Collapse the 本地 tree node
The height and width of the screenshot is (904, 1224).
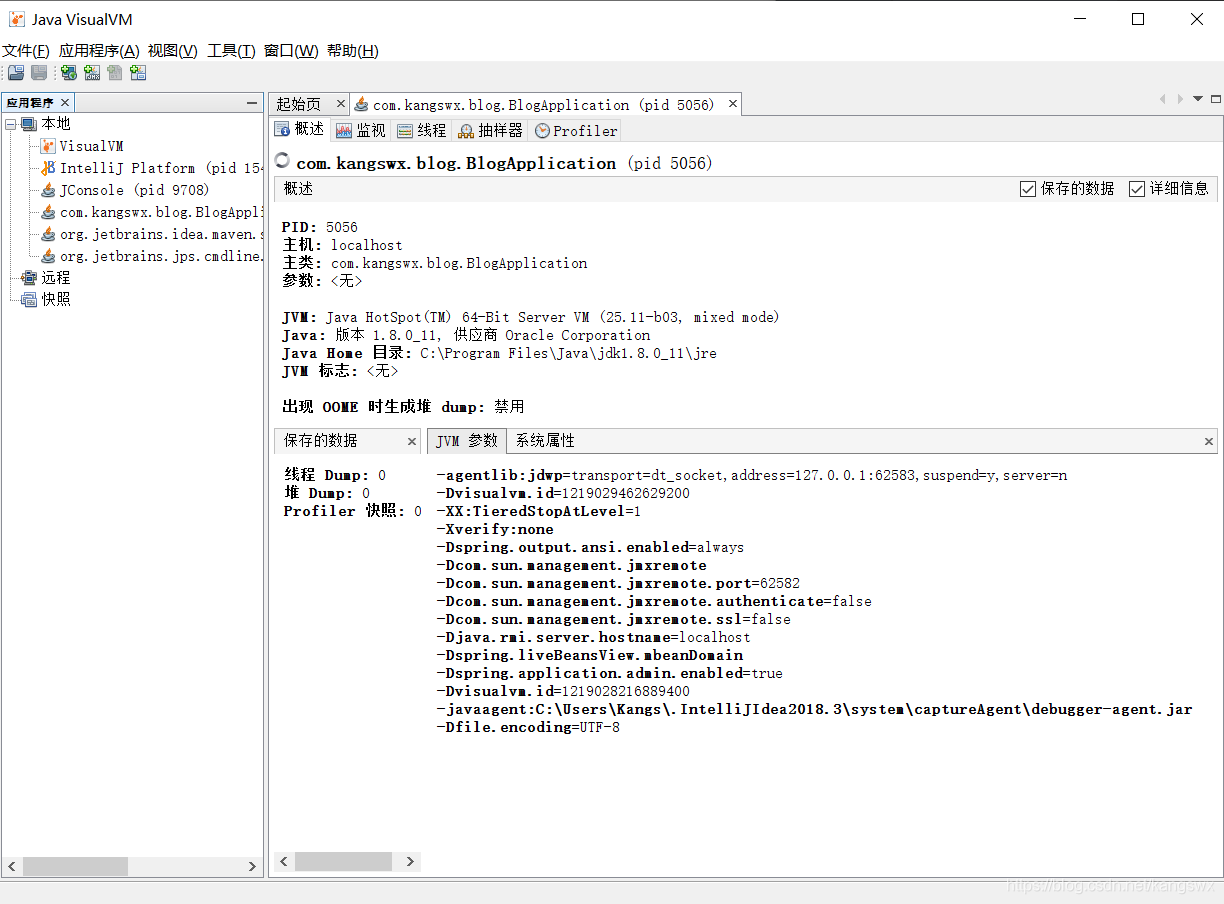click(10, 124)
